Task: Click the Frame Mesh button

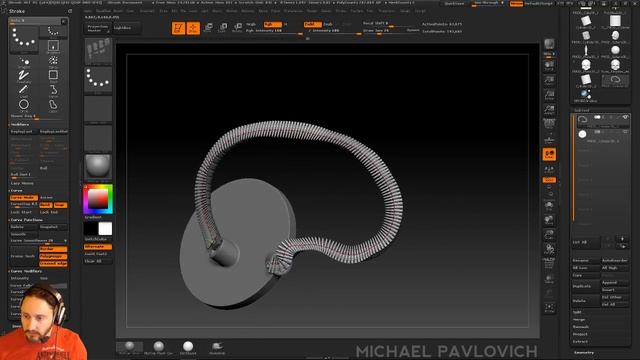Action: pos(24,256)
